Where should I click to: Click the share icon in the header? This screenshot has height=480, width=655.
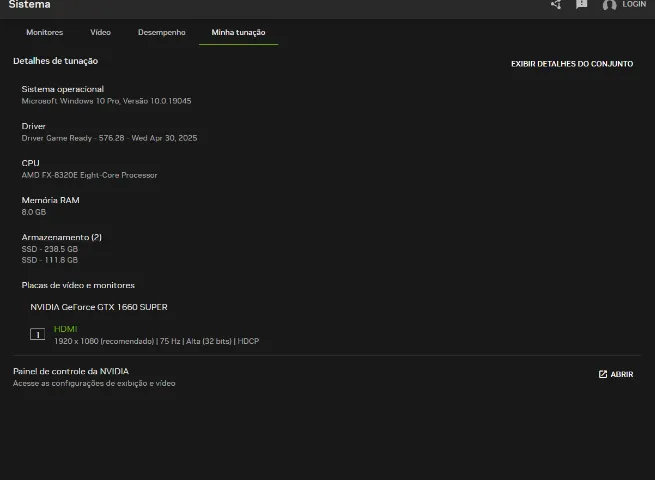coord(556,5)
